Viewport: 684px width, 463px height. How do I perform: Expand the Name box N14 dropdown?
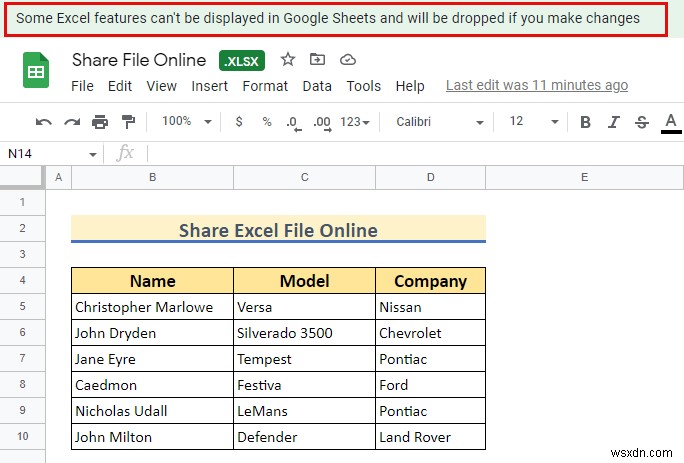click(x=92, y=154)
